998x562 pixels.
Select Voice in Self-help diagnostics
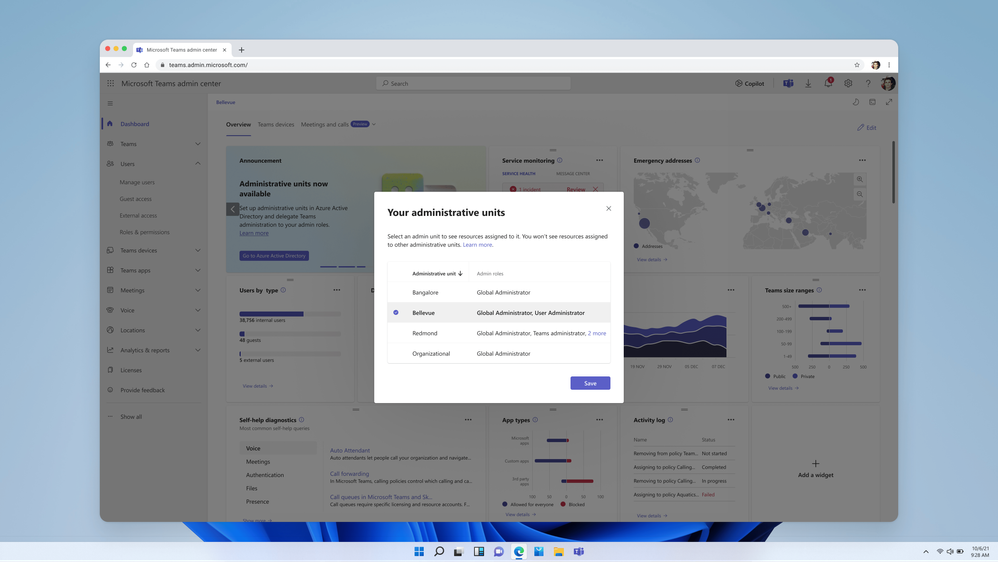coord(278,448)
